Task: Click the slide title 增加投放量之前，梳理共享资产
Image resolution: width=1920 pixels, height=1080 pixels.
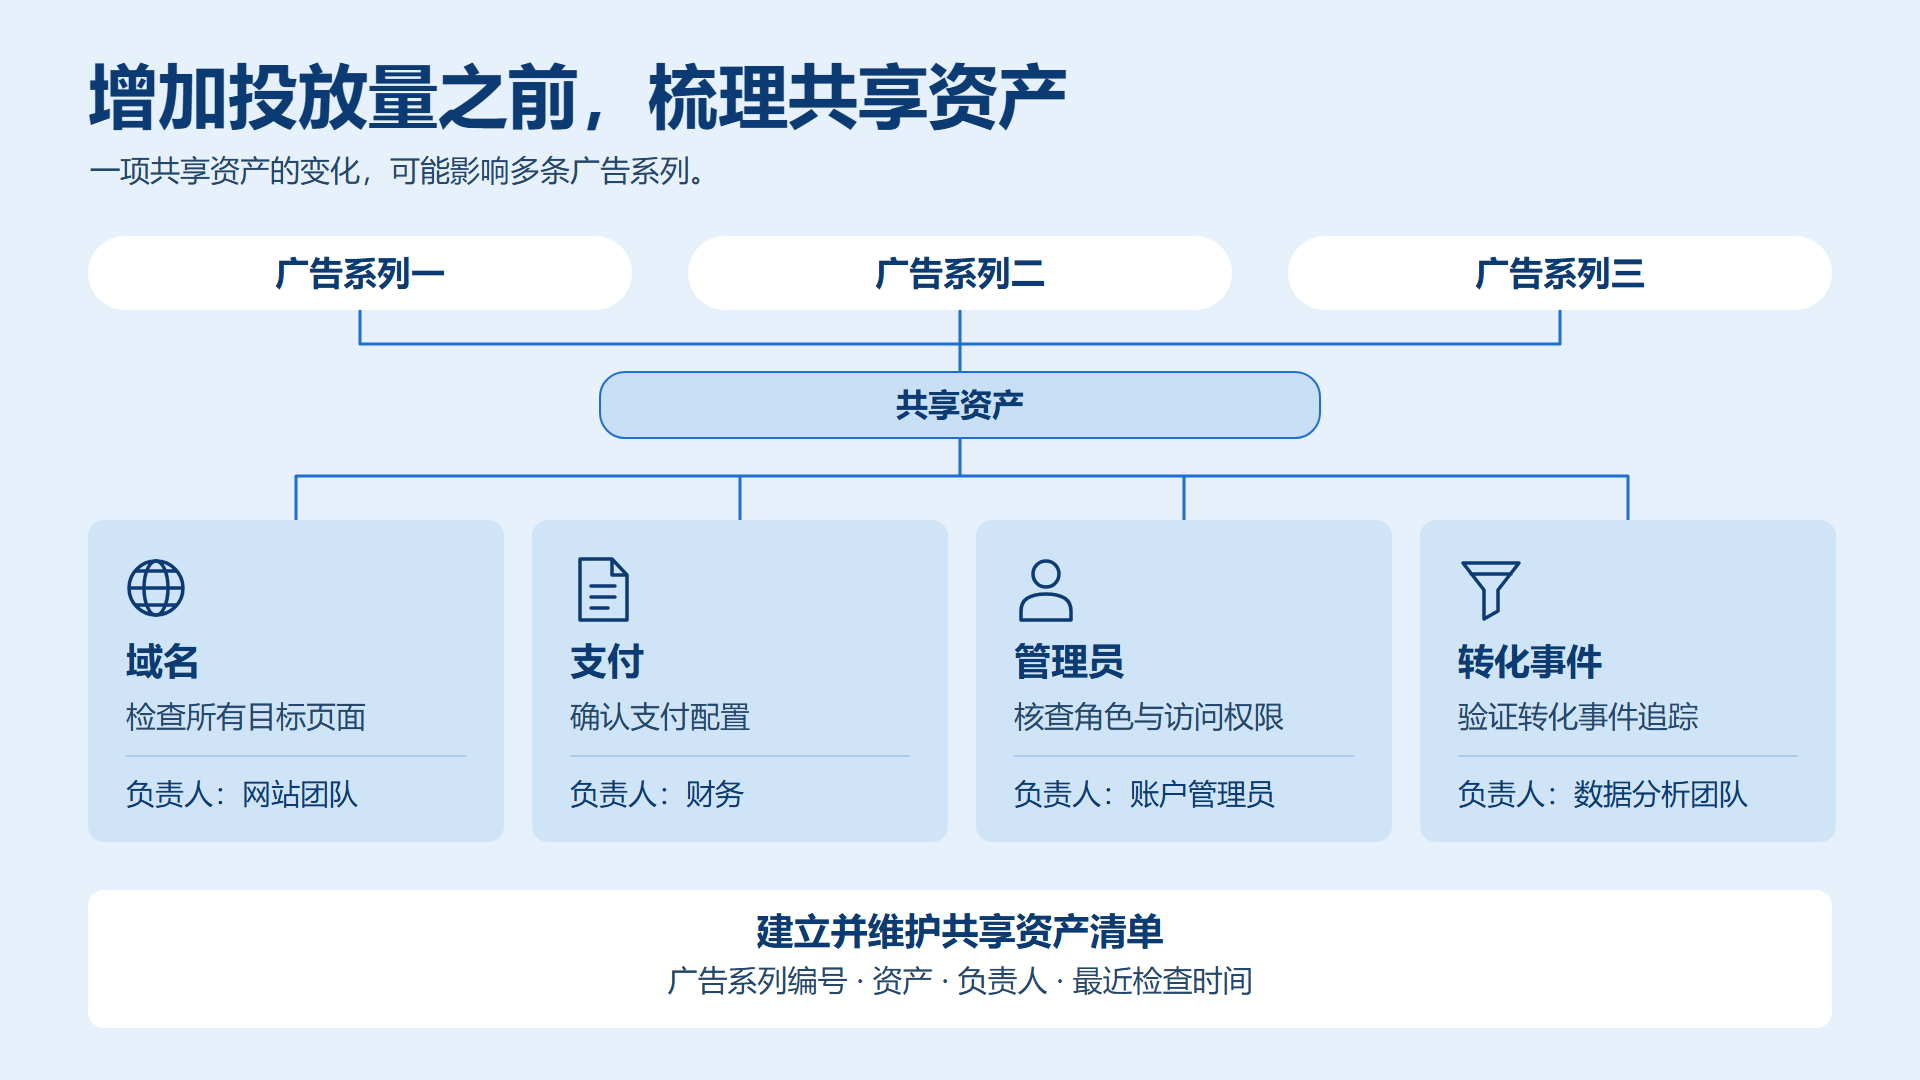Action: (578, 97)
